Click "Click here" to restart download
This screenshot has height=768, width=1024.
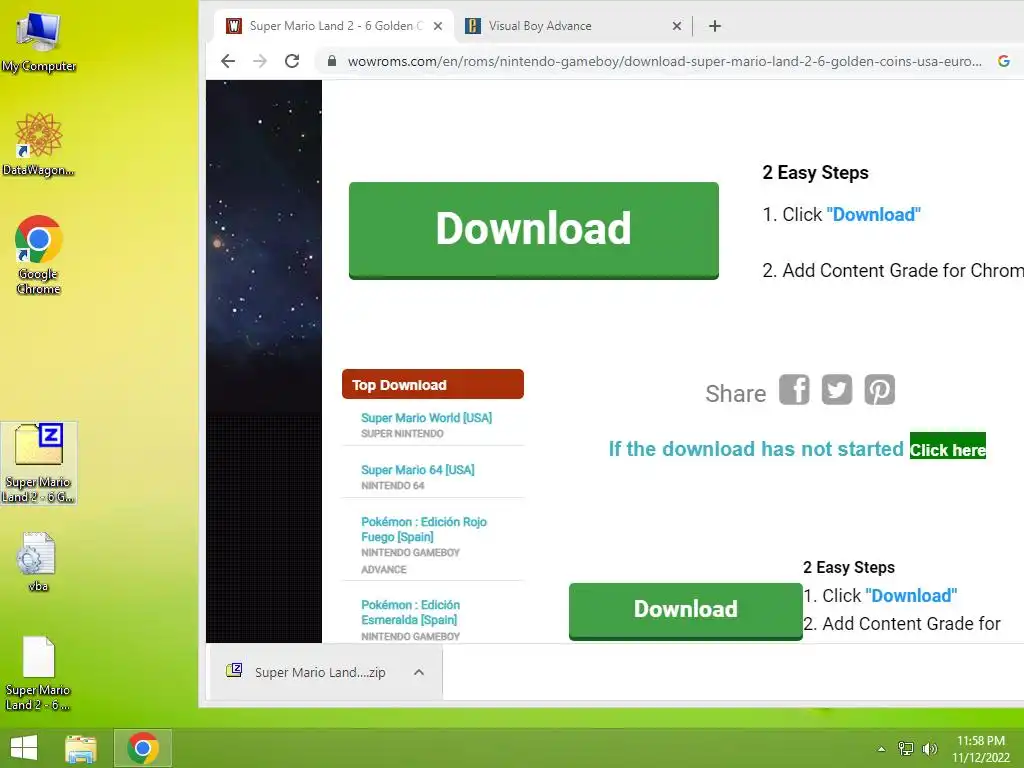coord(948,448)
